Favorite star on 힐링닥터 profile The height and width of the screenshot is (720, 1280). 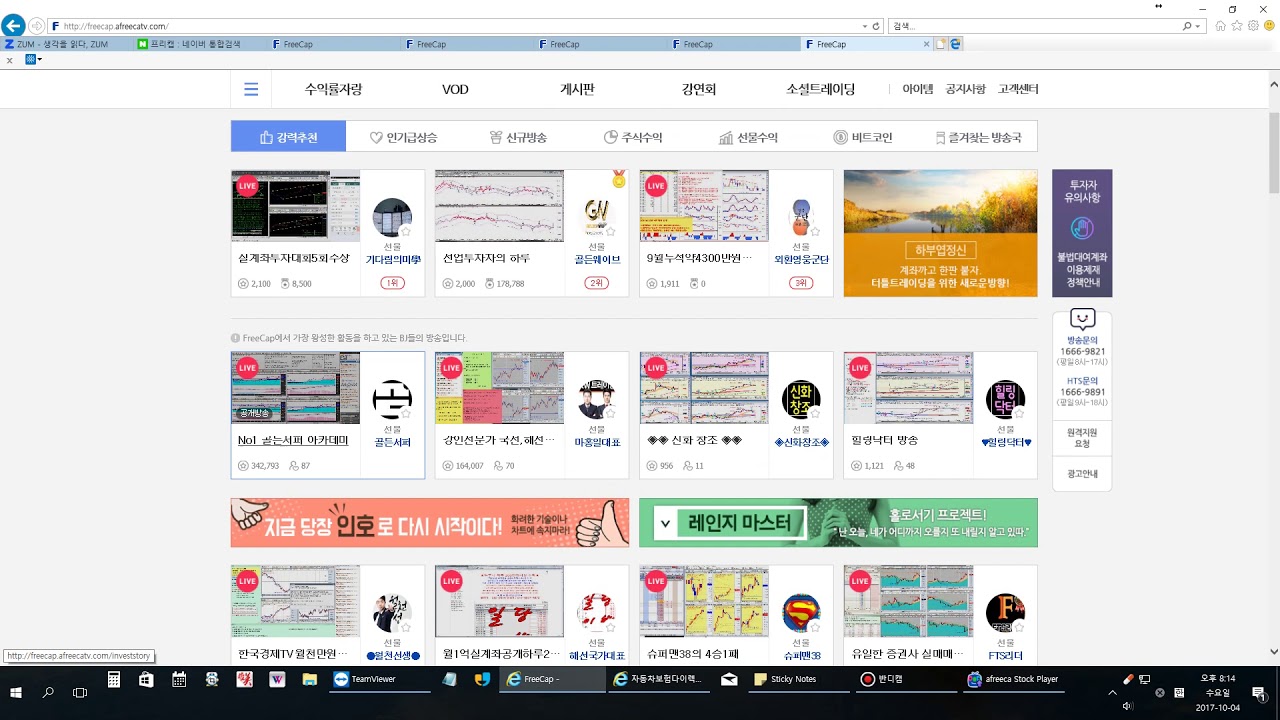(1018, 413)
